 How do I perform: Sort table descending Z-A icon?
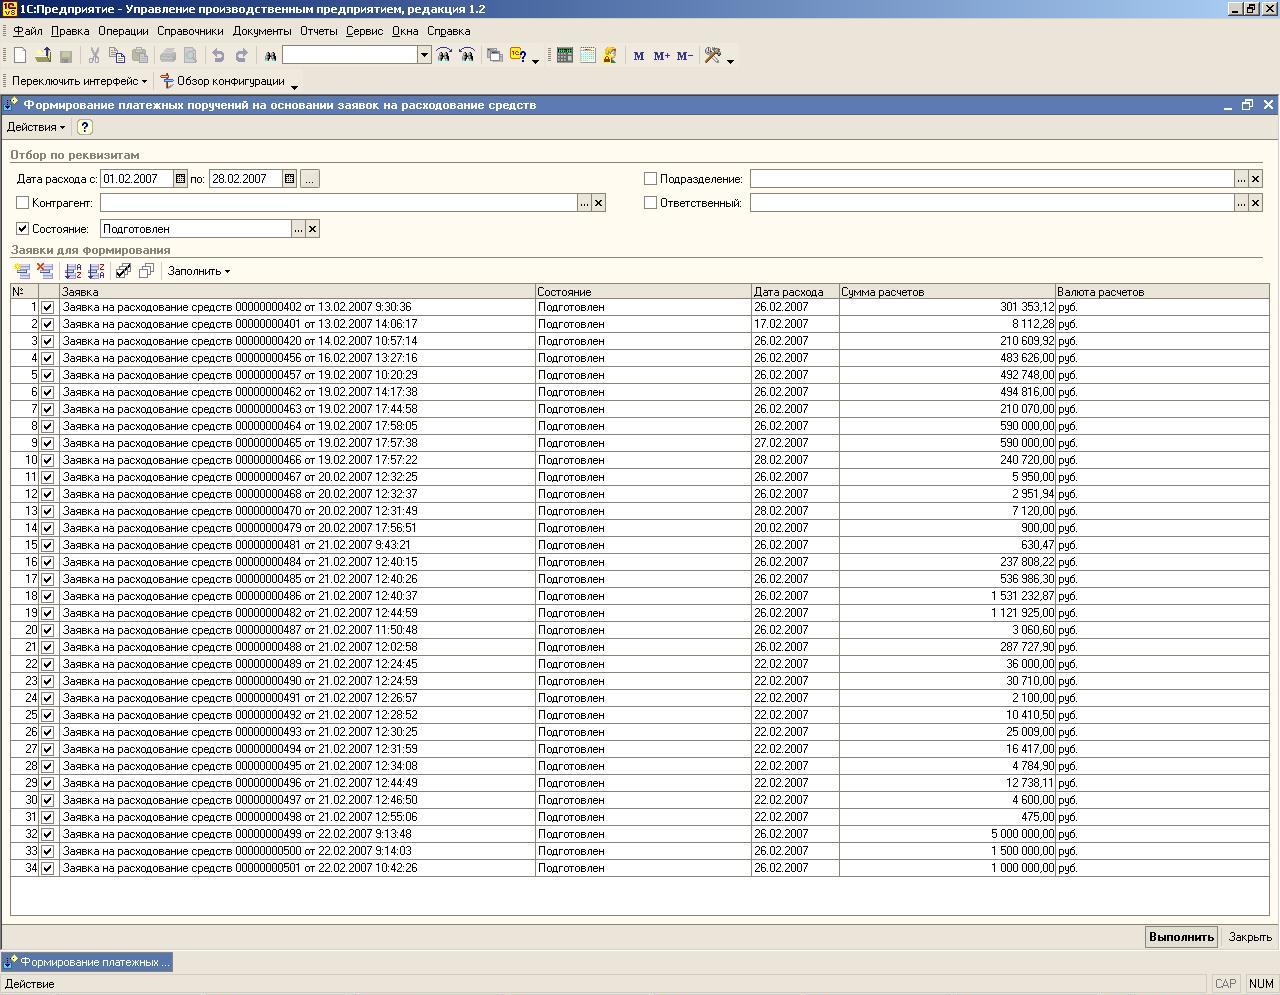tap(96, 271)
